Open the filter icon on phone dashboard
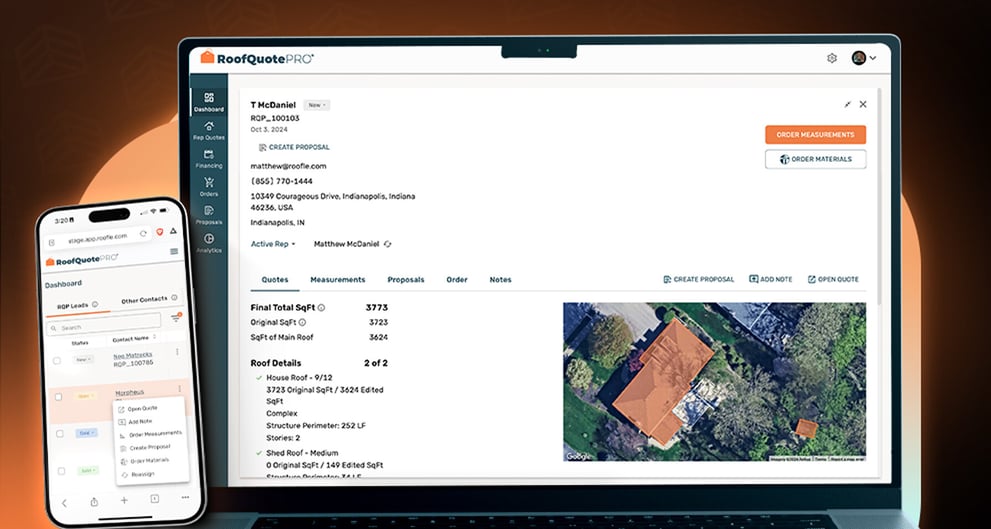Viewport: 991px width, 529px height. (x=176, y=317)
